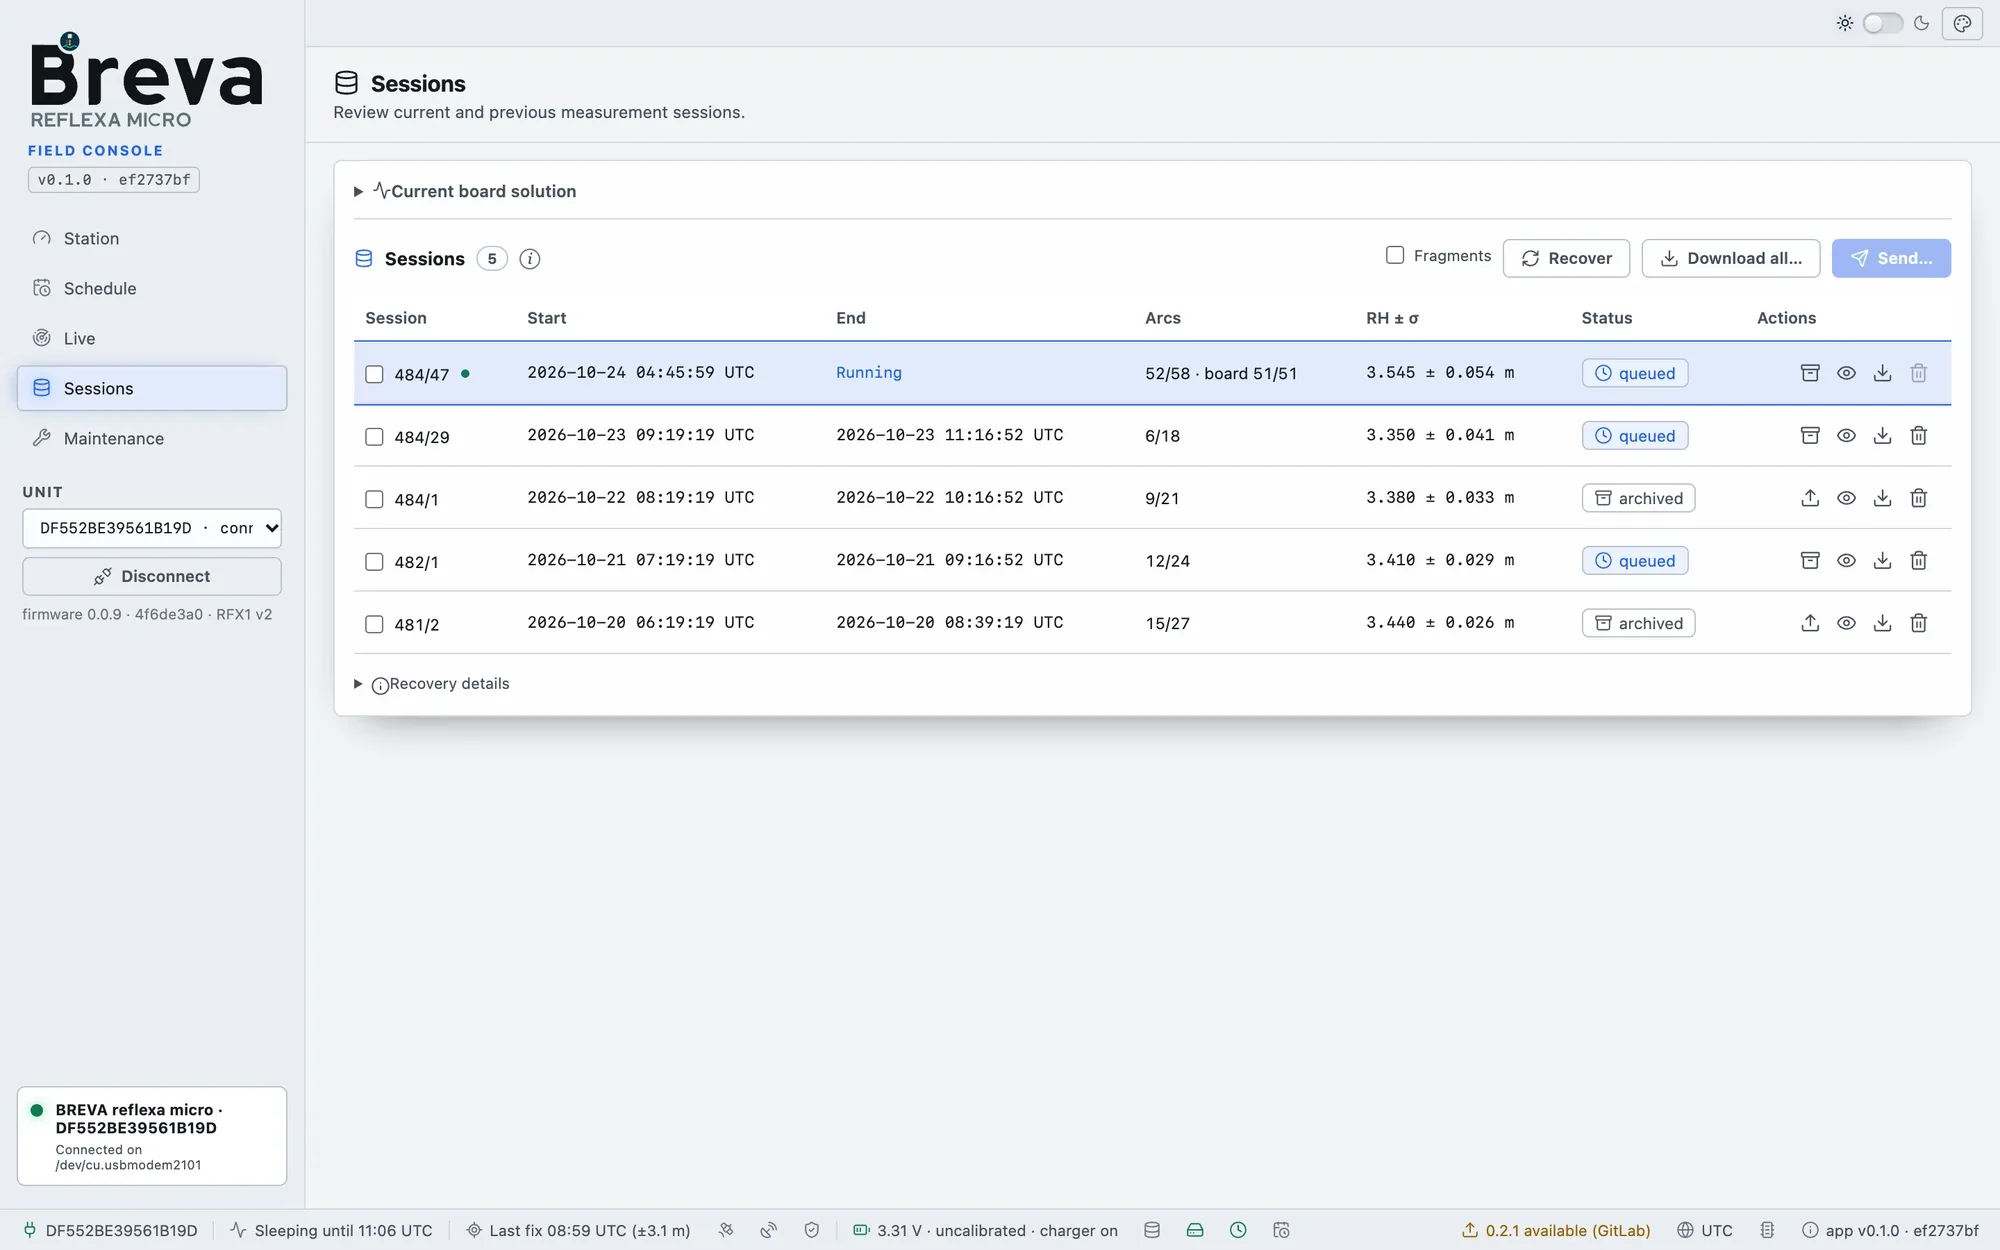
Task: Click the queued status badge for session 484/29
Action: (1635, 436)
